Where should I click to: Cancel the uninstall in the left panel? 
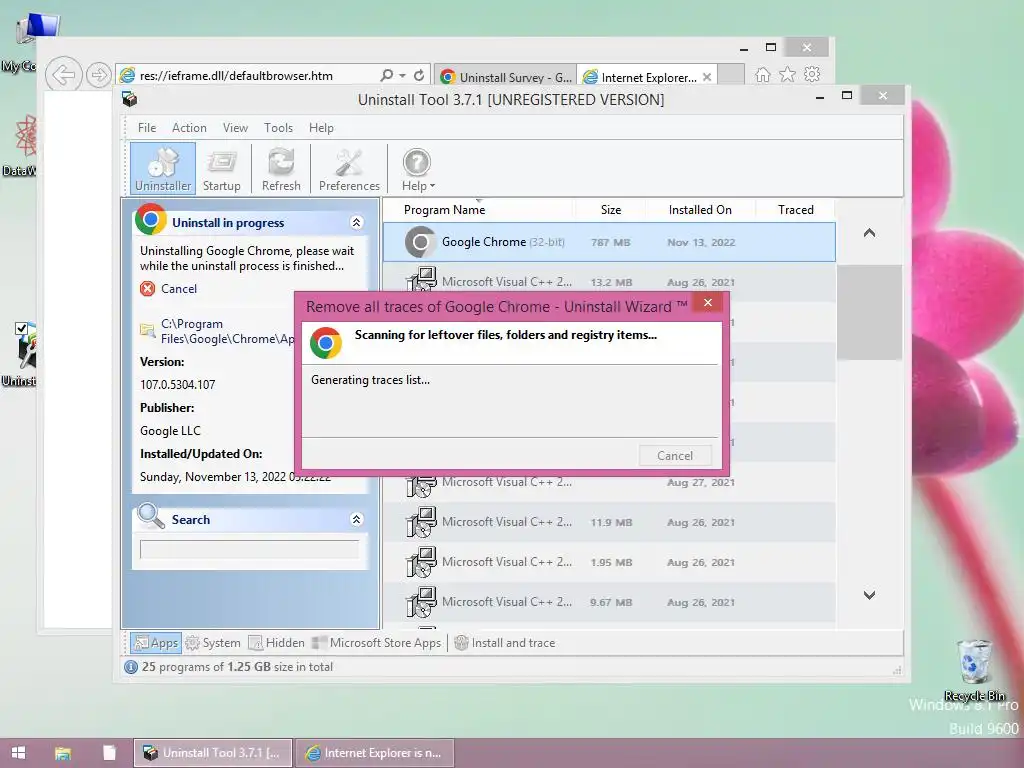tap(178, 289)
